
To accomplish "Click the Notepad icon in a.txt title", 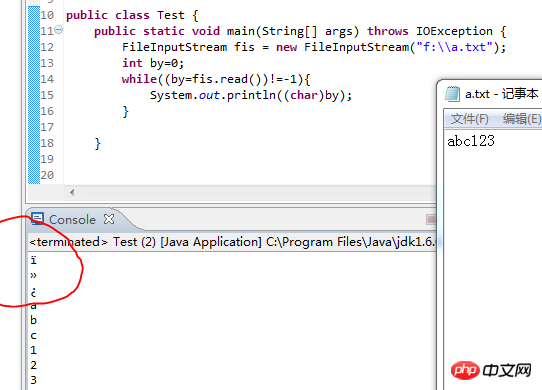I will coord(452,94).
